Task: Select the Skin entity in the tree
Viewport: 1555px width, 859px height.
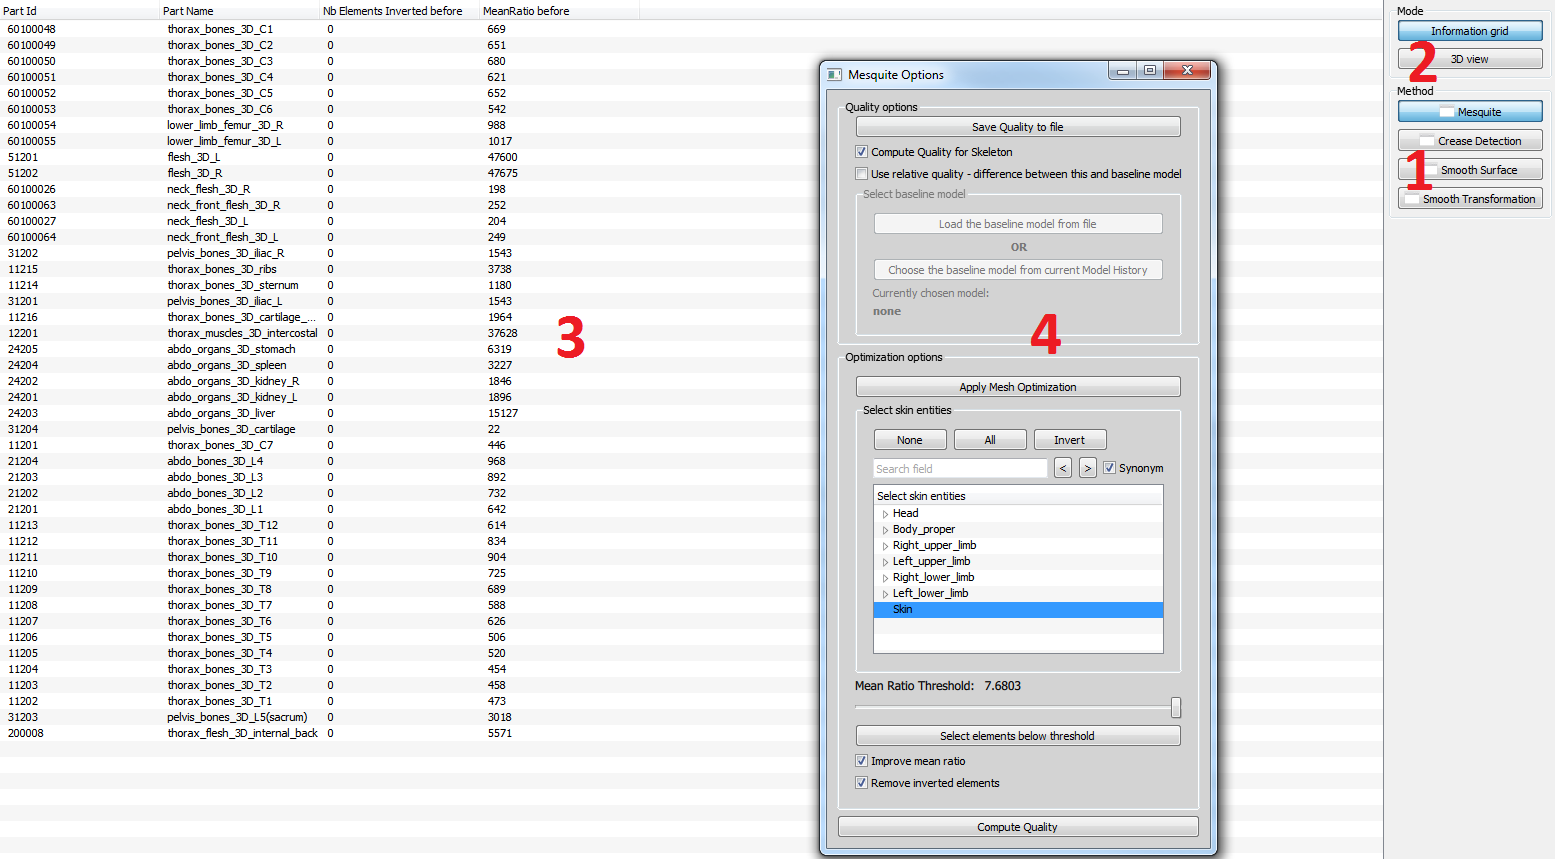Action: 1018,609
